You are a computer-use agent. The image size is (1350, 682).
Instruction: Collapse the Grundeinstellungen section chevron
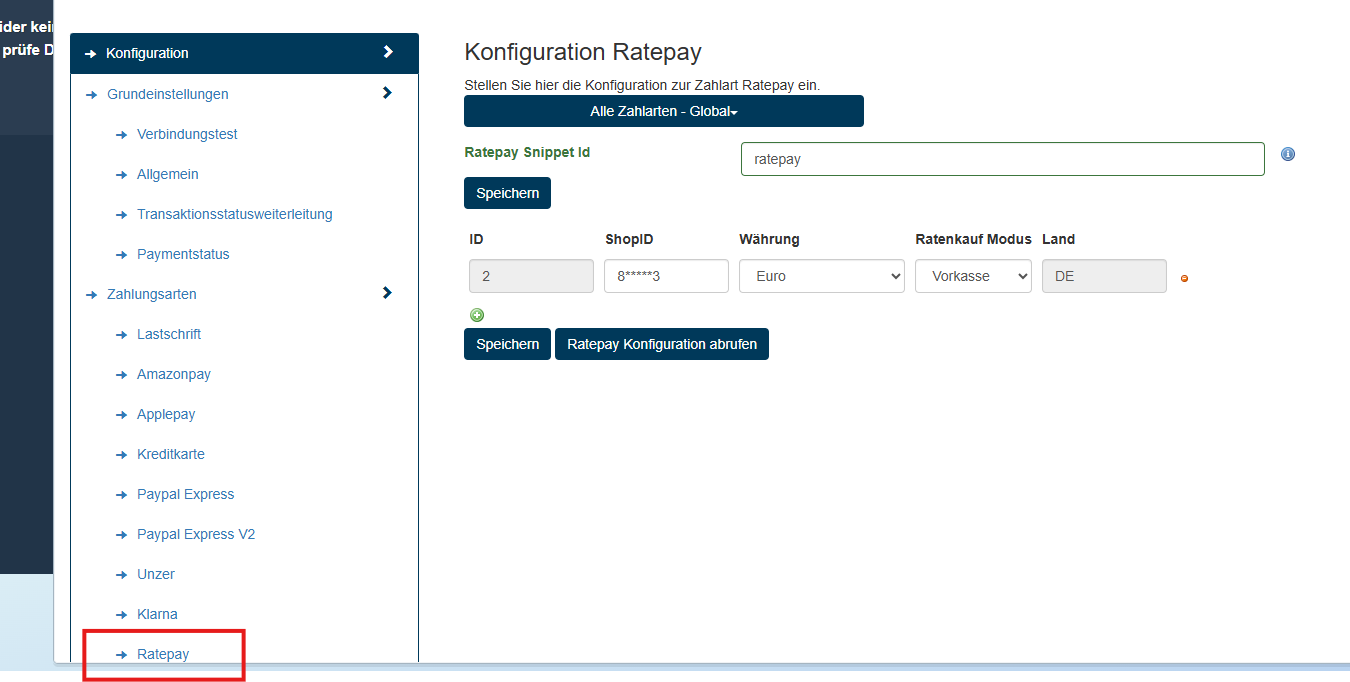pyautogui.click(x=387, y=93)
